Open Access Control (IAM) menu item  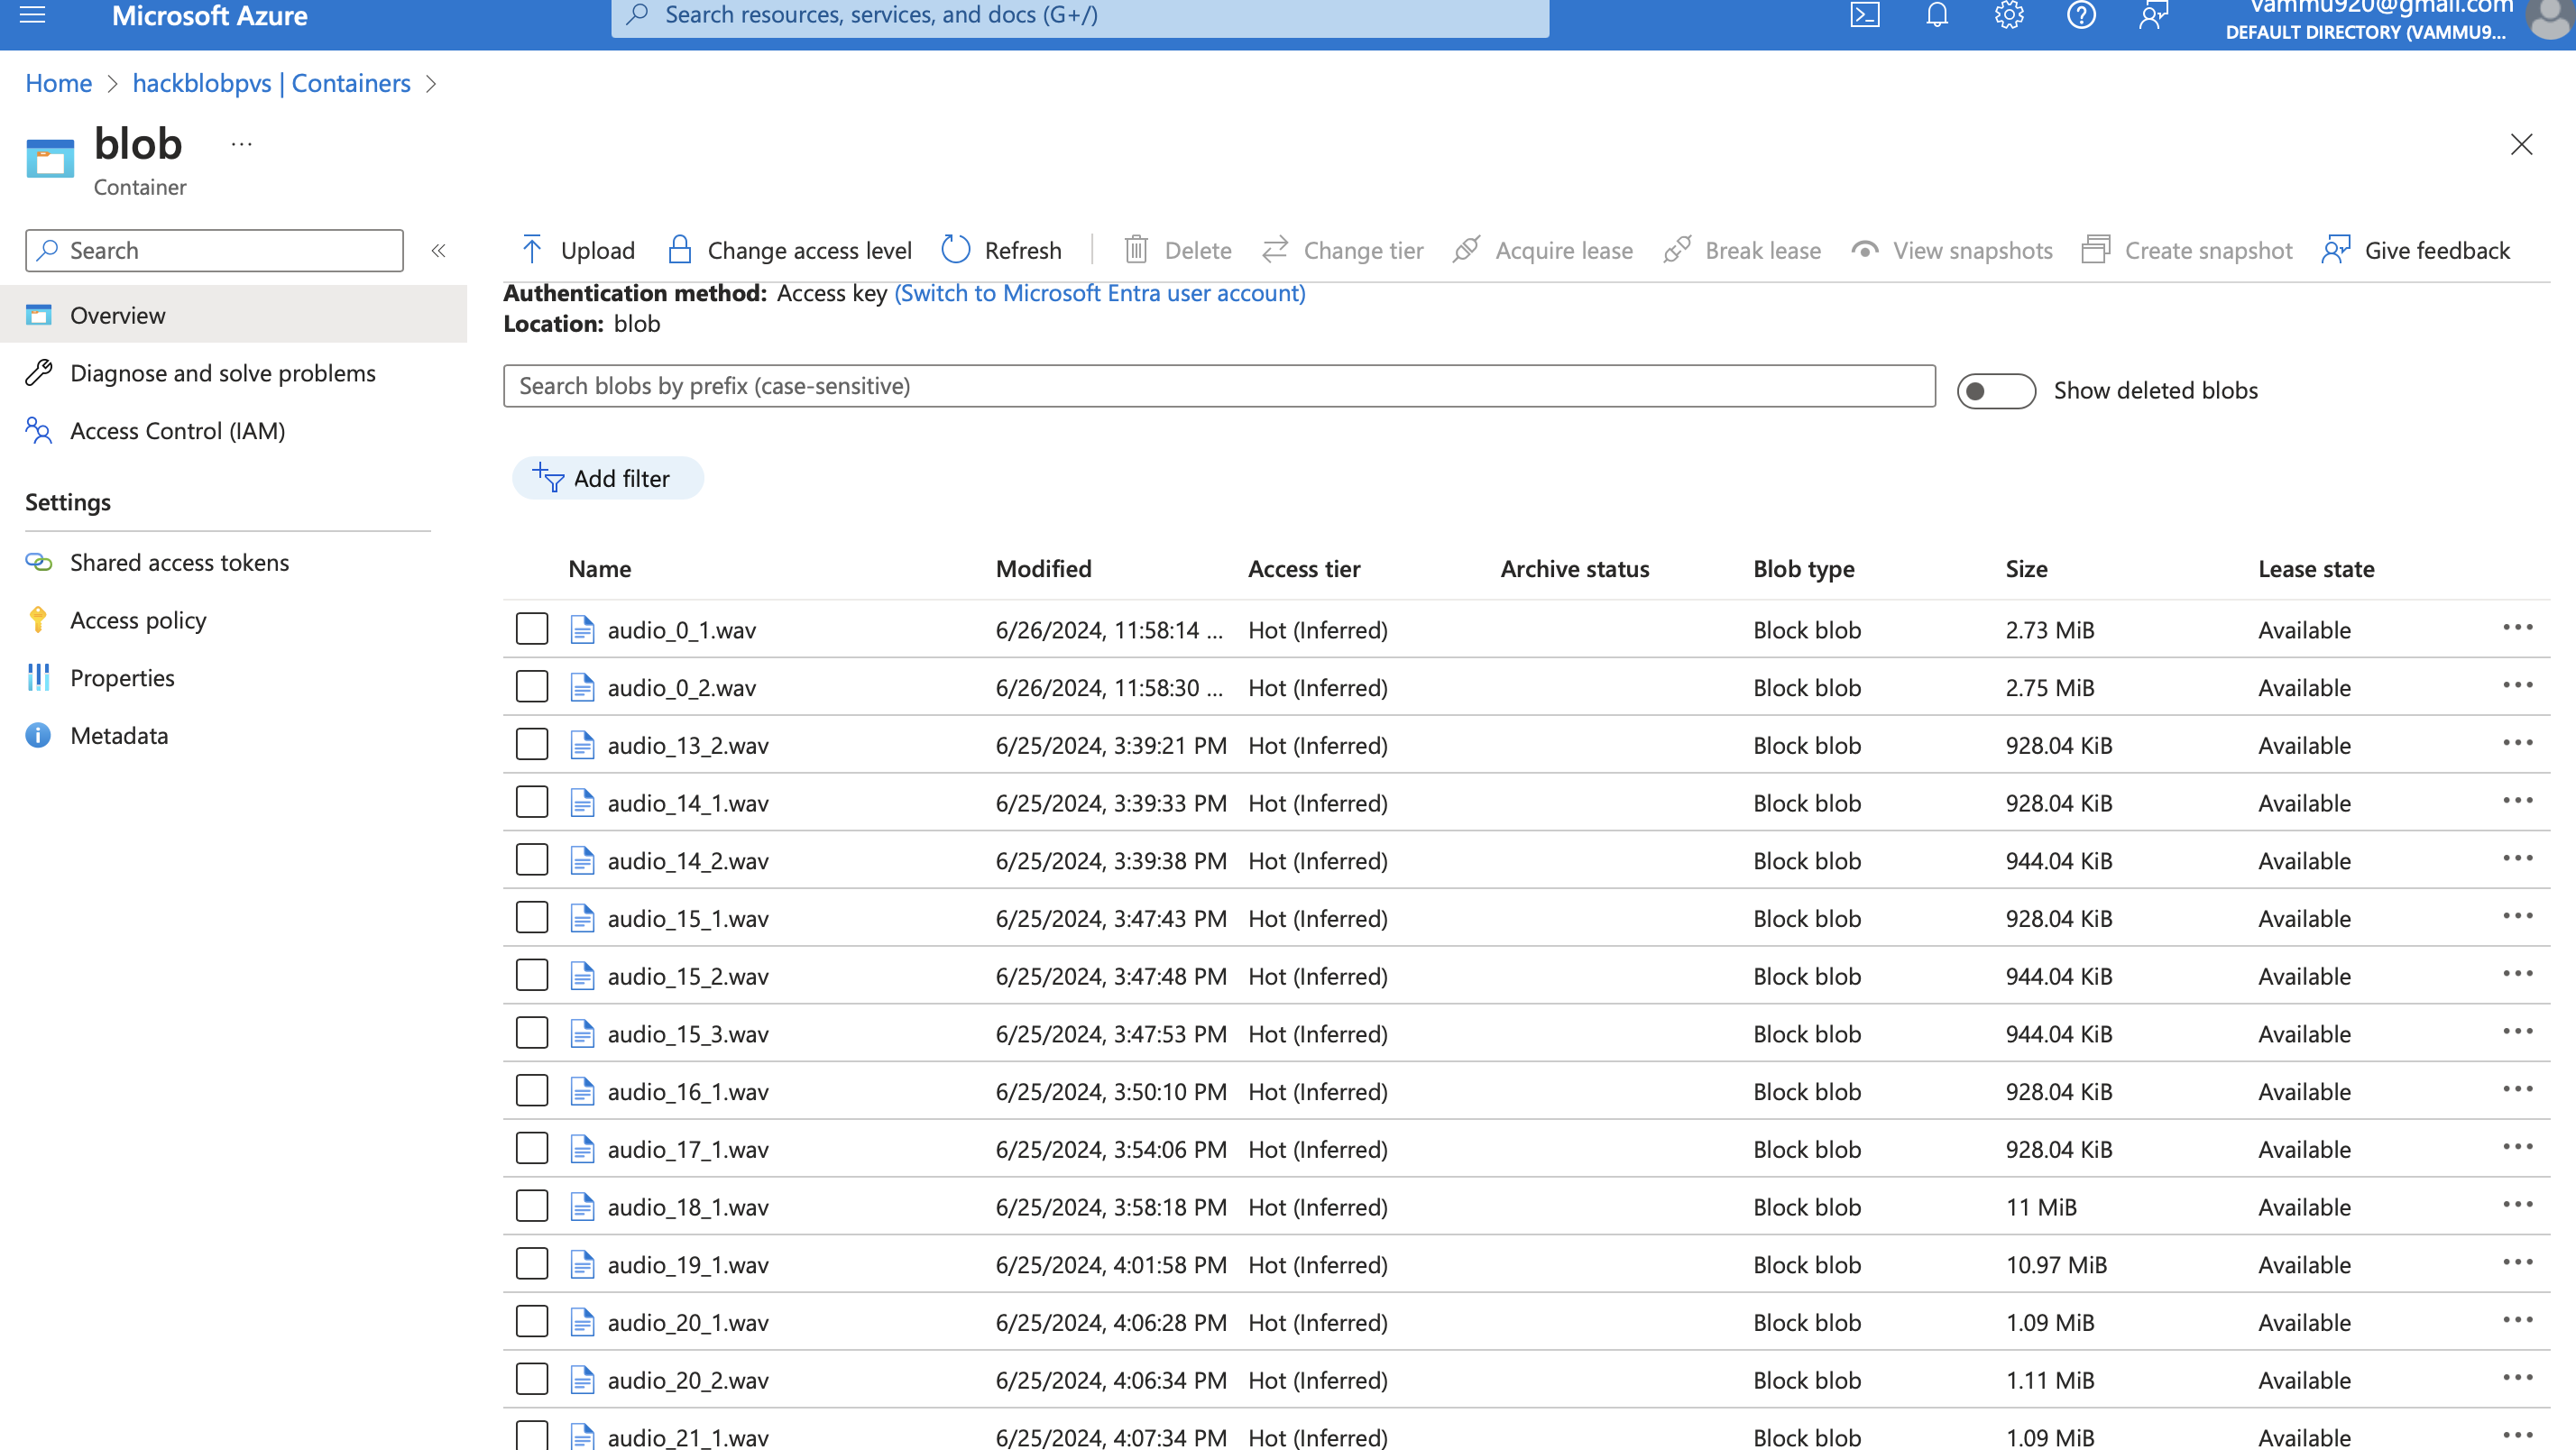coord(177,431)
